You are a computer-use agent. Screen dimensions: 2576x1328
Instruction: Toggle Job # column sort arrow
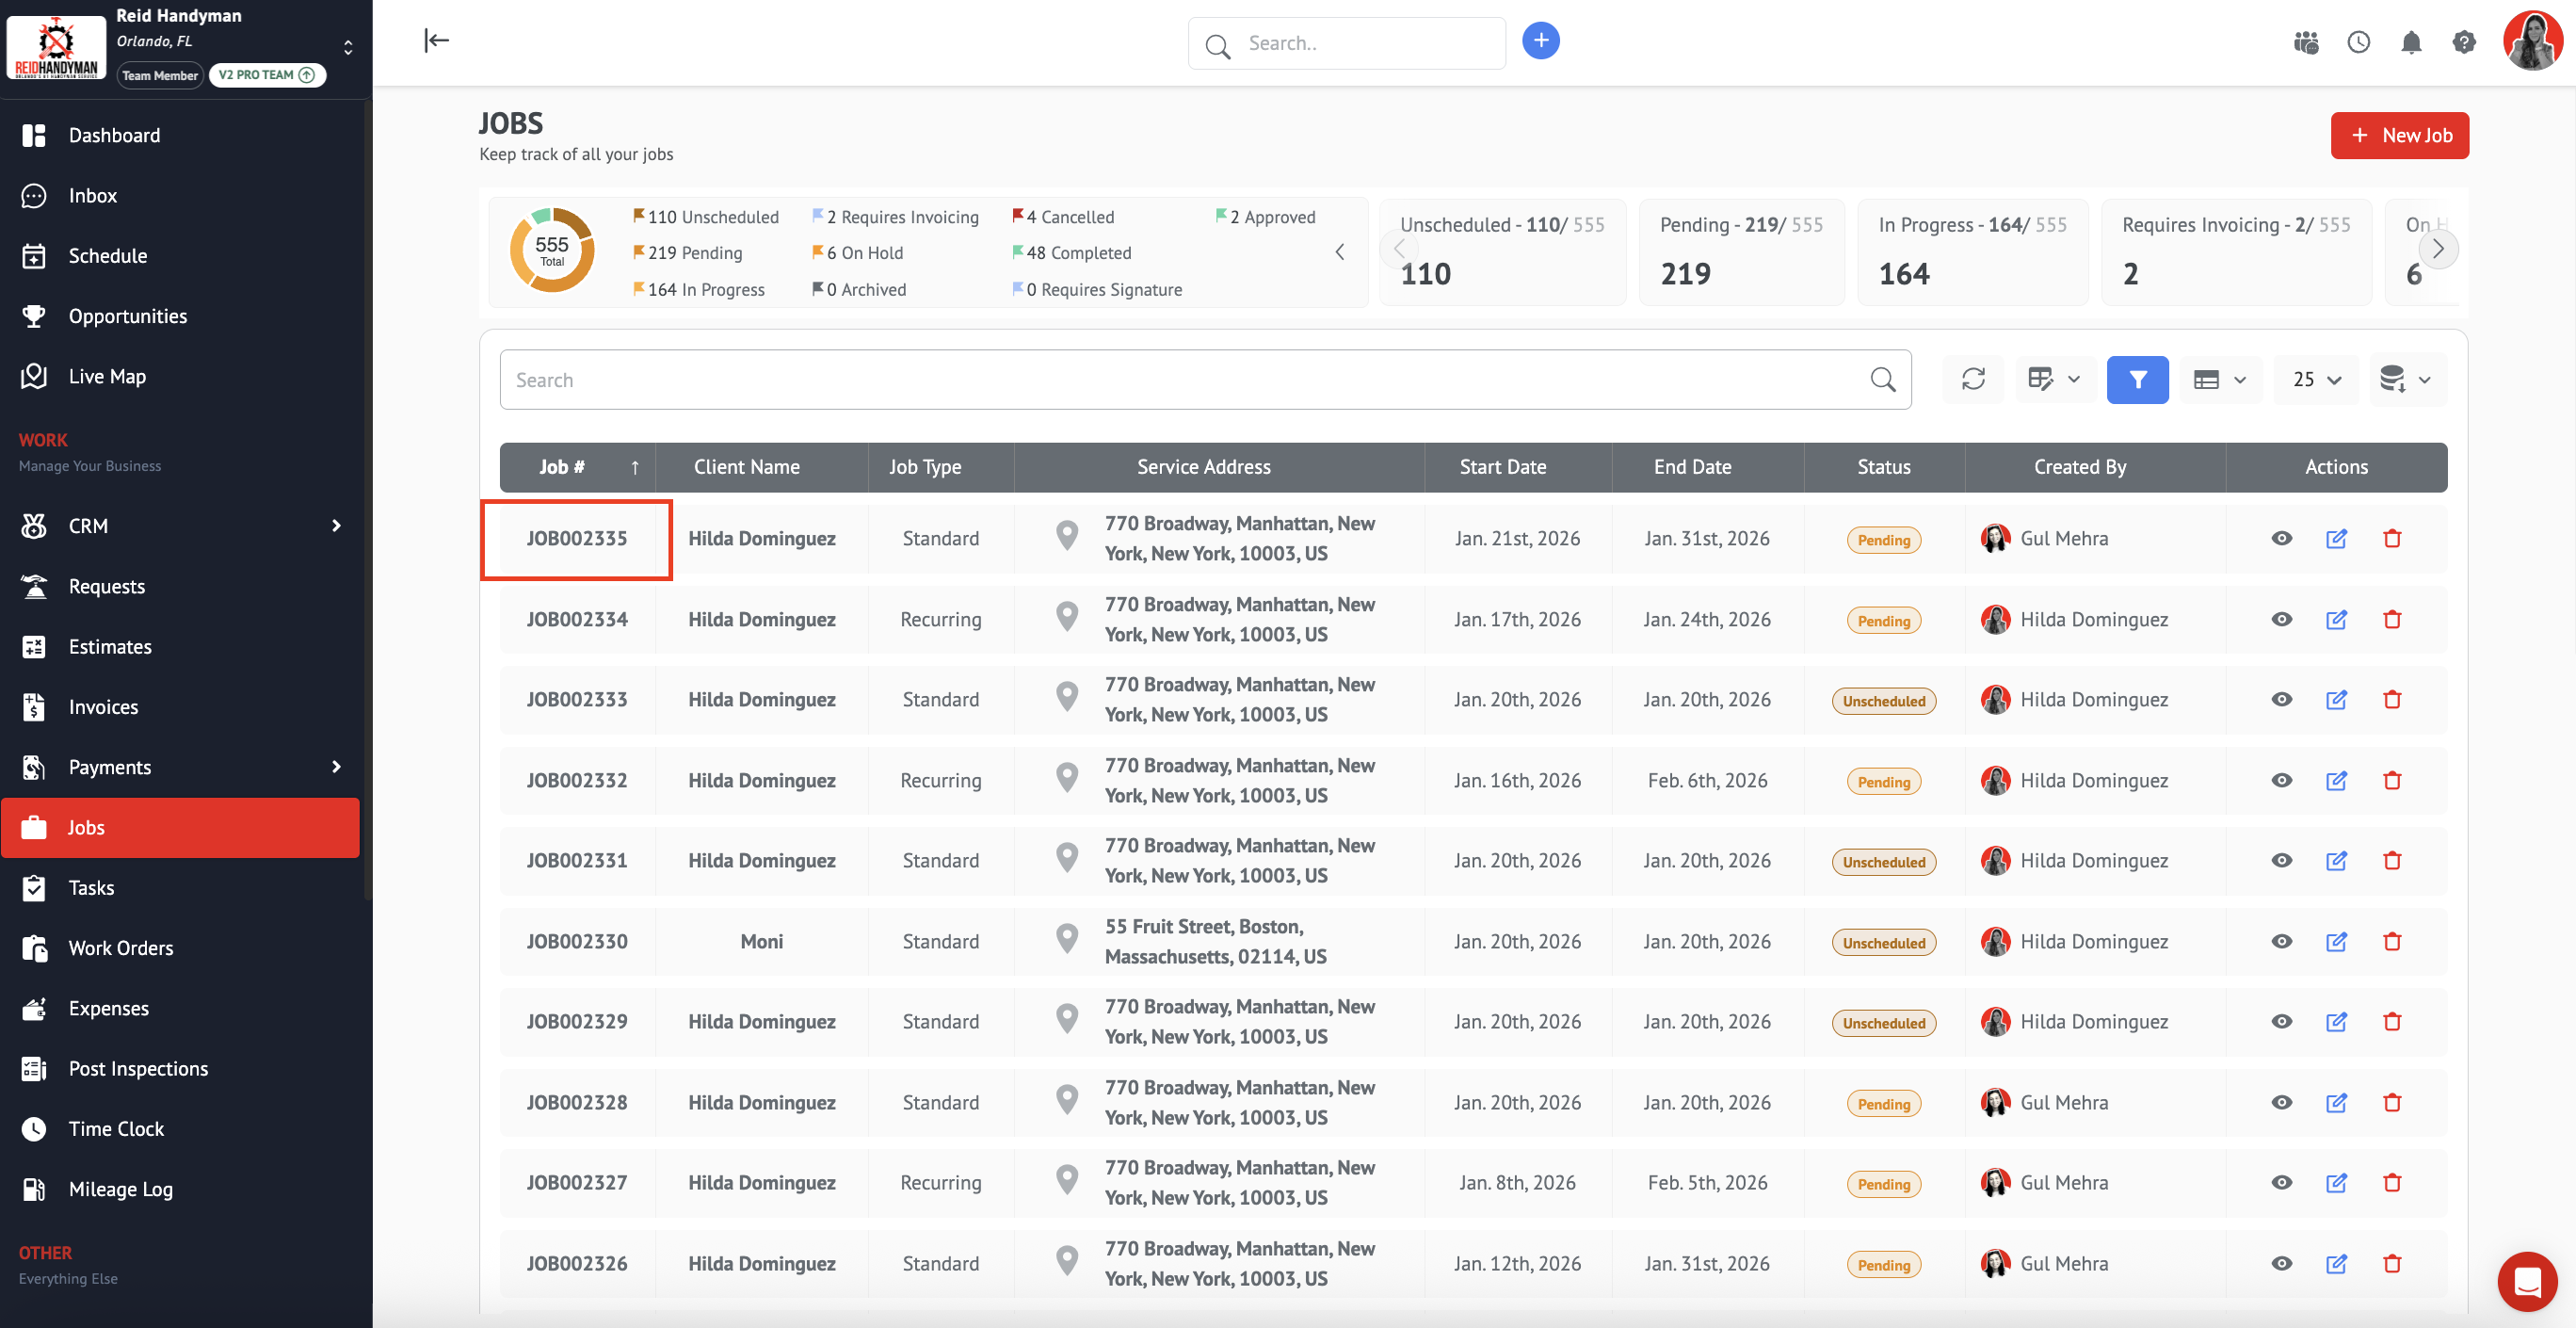[x=634, y=467]
